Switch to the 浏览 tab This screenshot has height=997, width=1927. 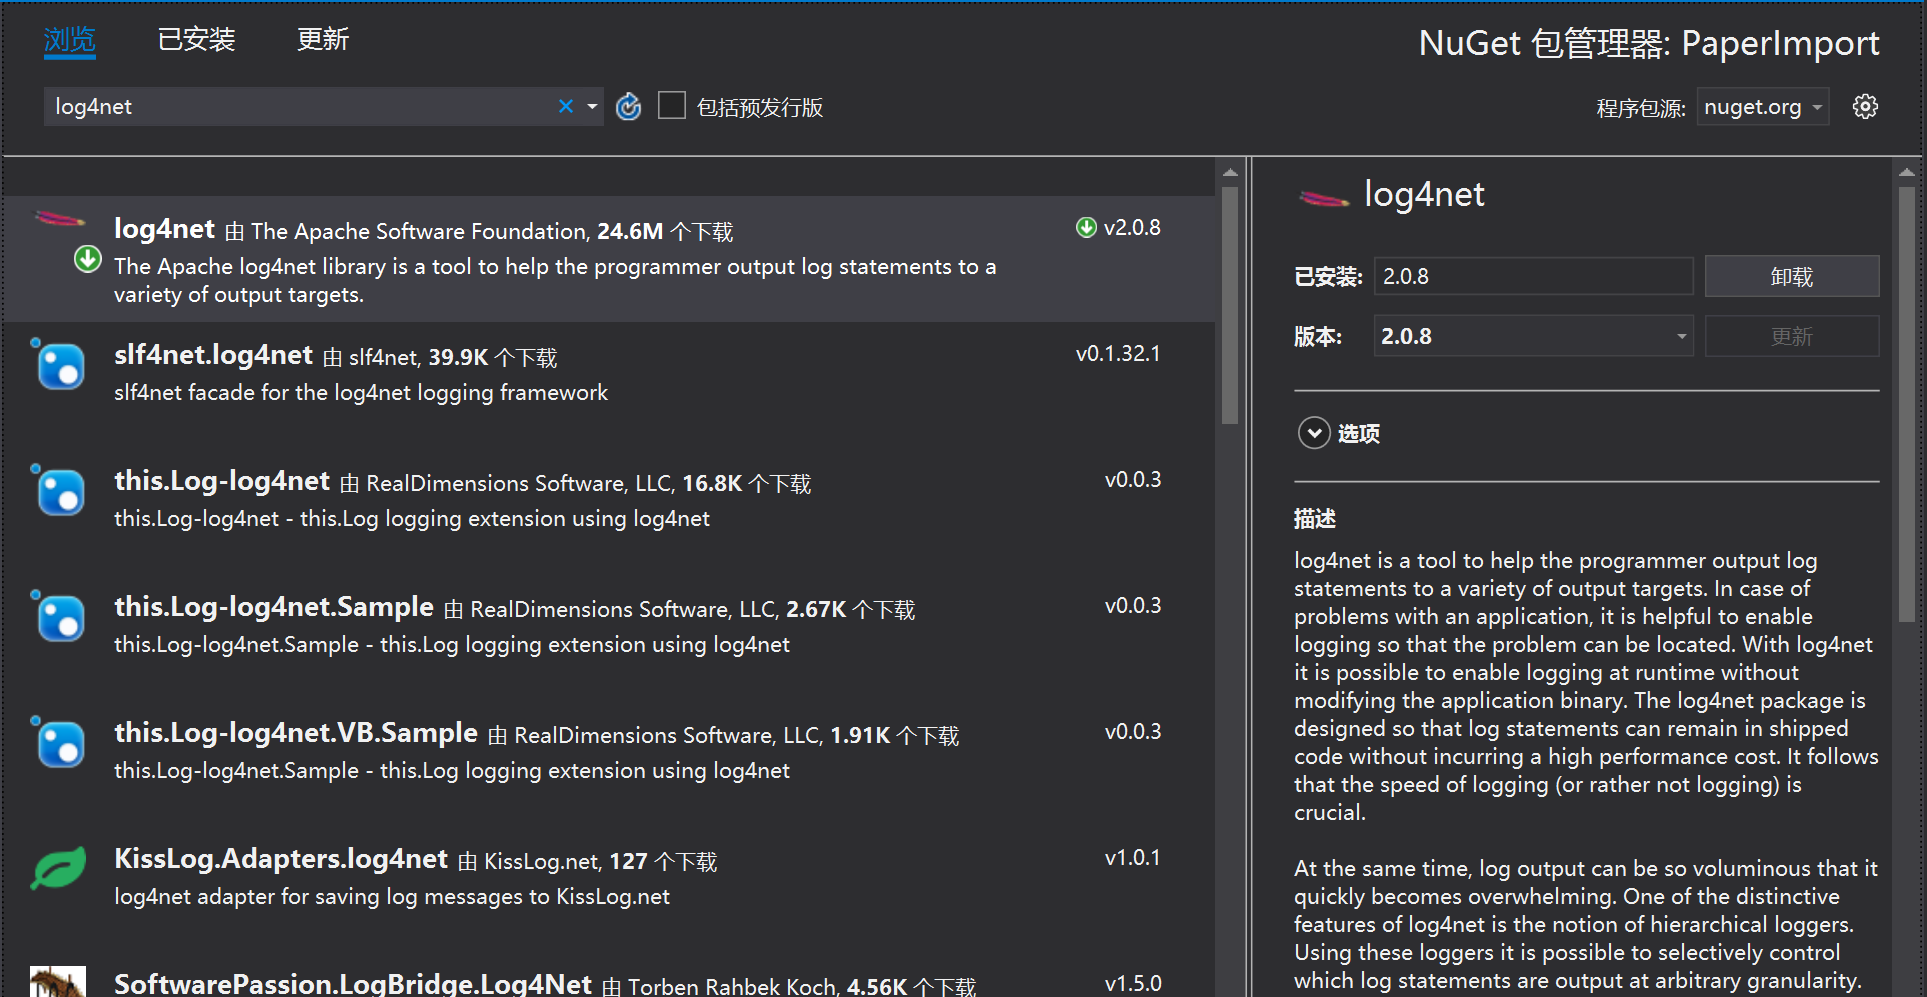point(70,40)
